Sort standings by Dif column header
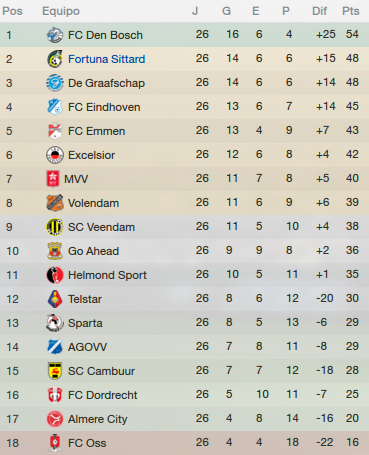The image size is (369, 455). pos(319,11)
